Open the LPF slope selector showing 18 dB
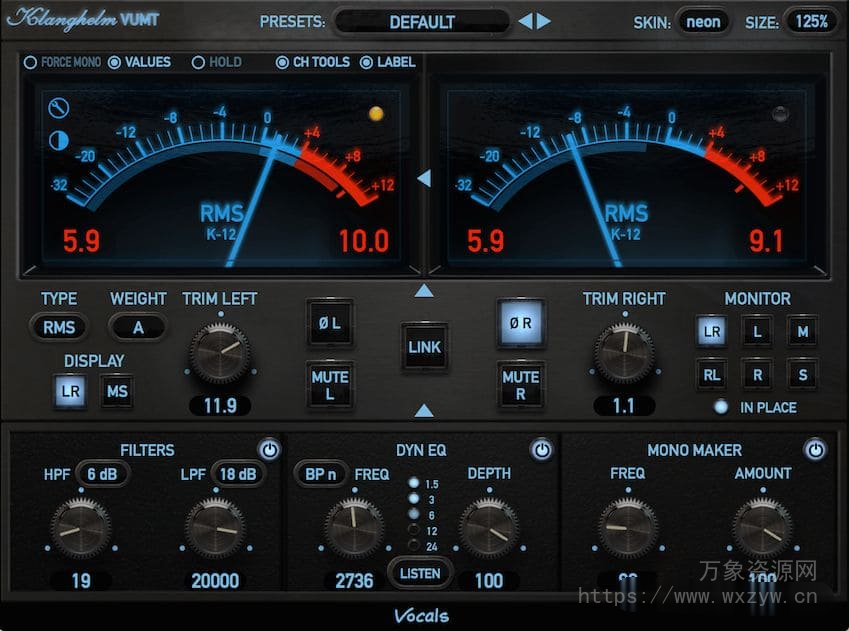849x631 pixels. pos(237,474)
